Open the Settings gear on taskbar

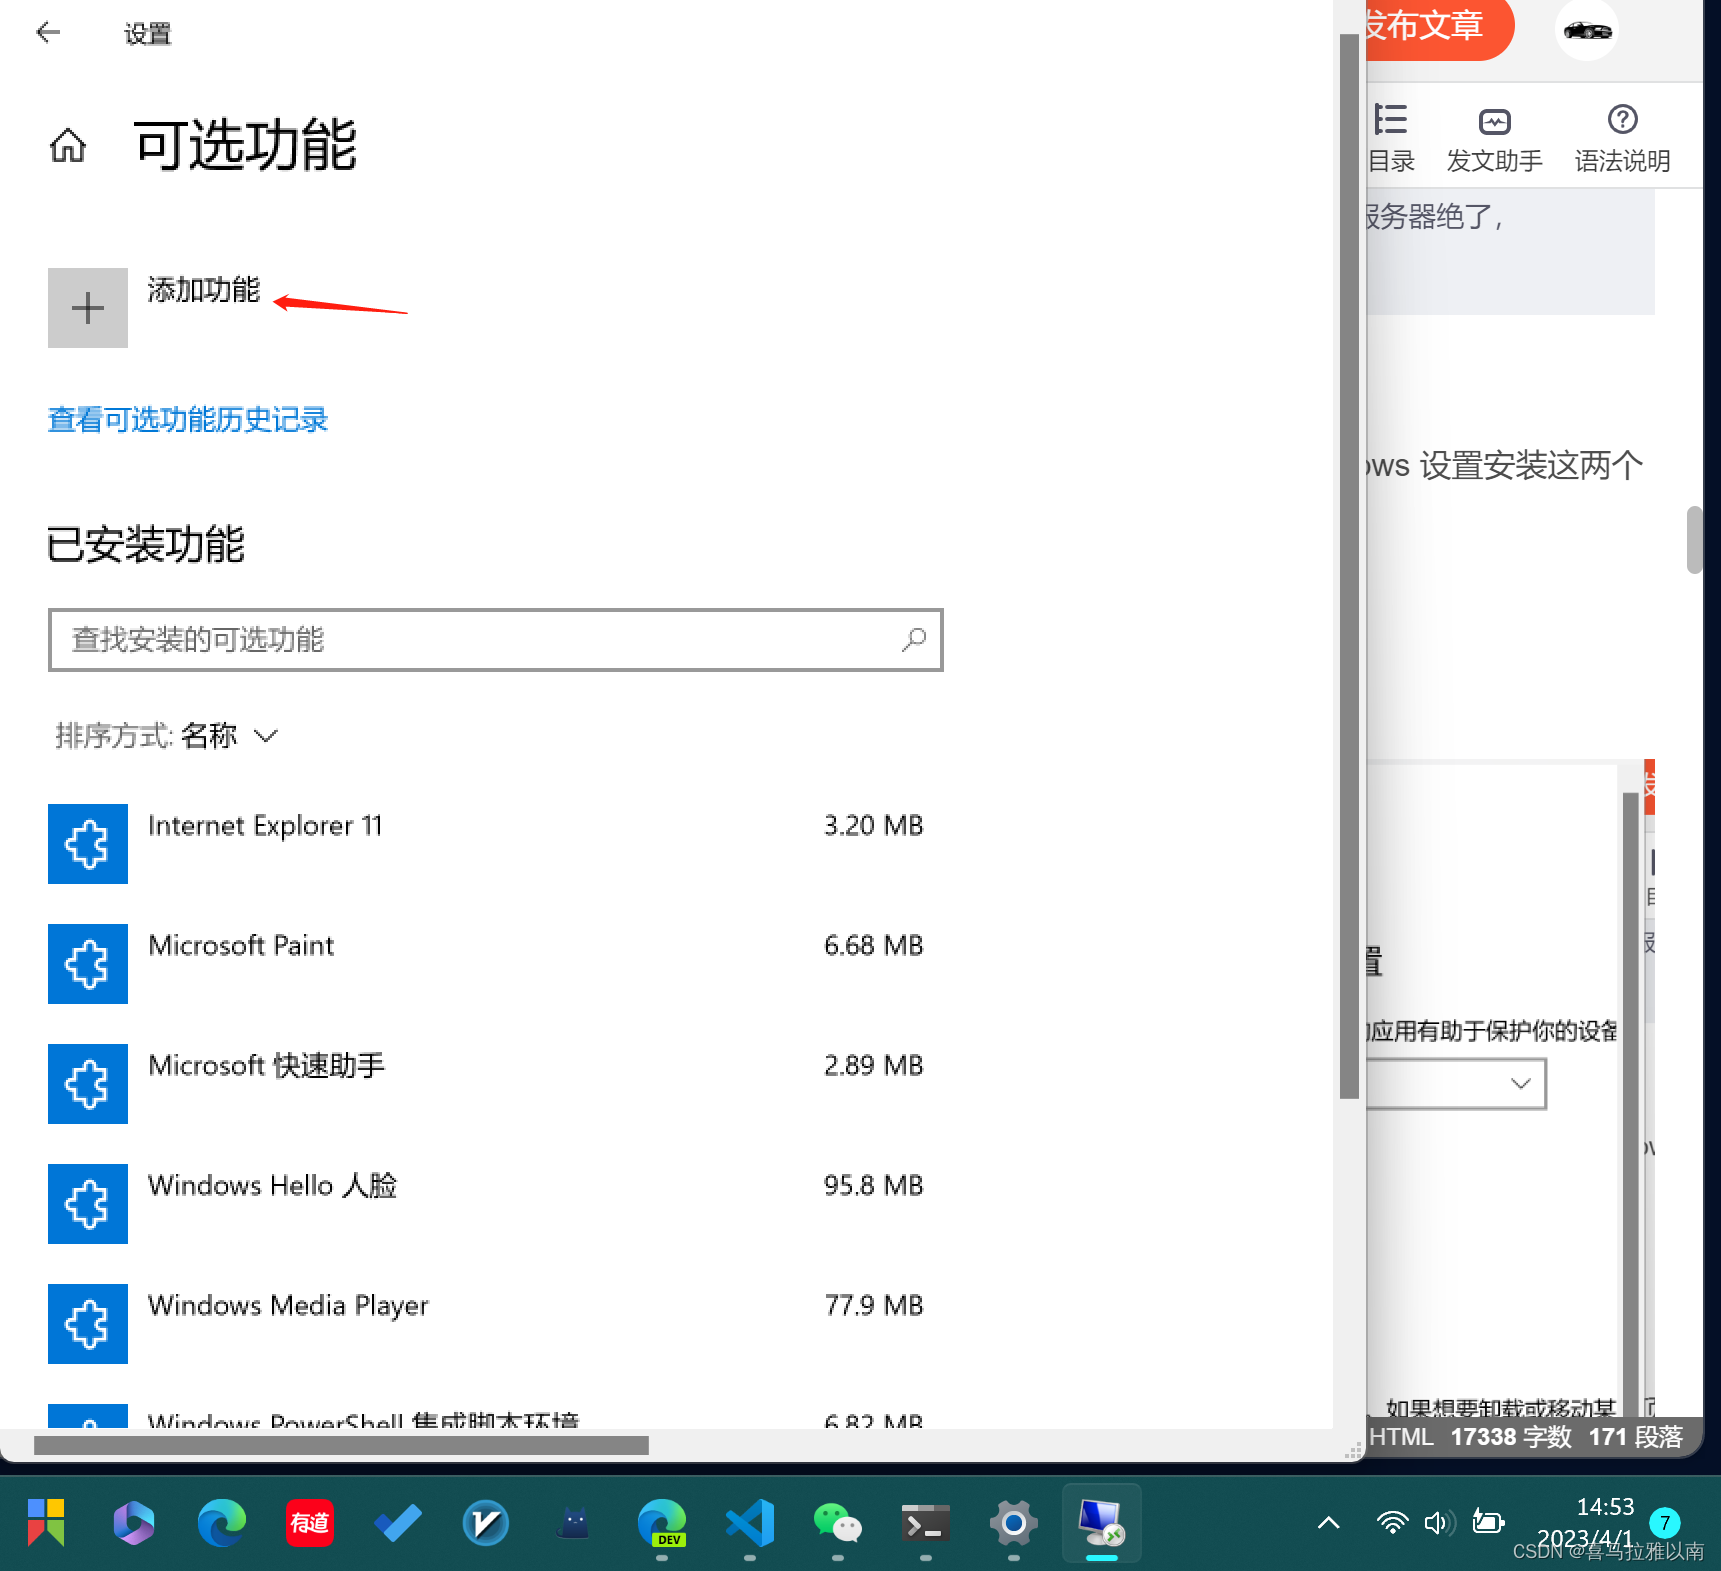pos(1014,1523)
